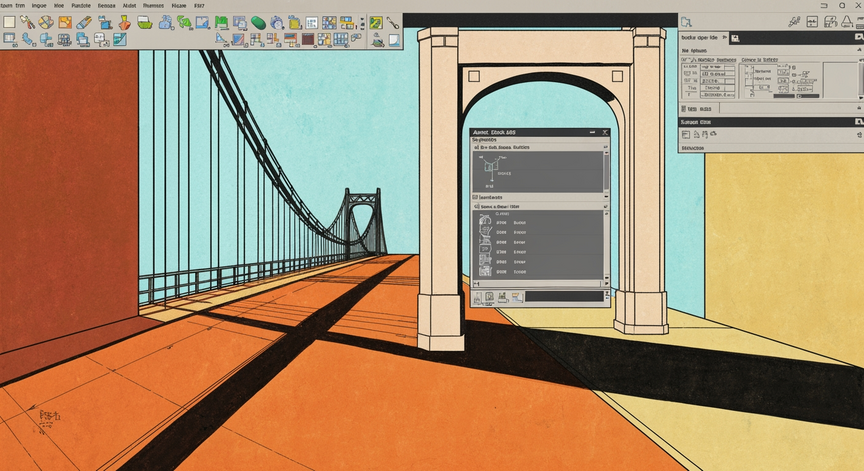Select the green oval pill icon
The width and height of the screenshot is (864, 471).
258,23
